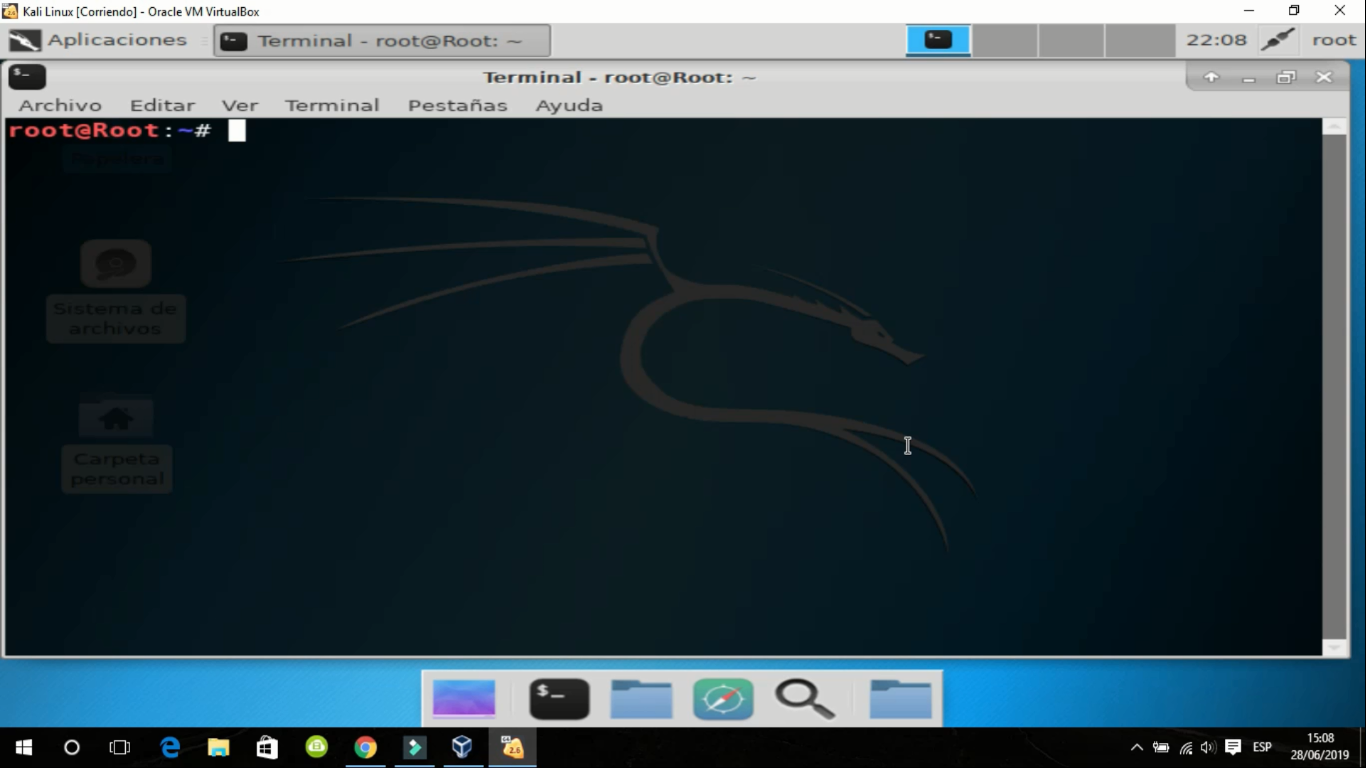This screenshot has width=1366, height=768.
Task: Open the Pestañas menu
Action: point(457,105)
